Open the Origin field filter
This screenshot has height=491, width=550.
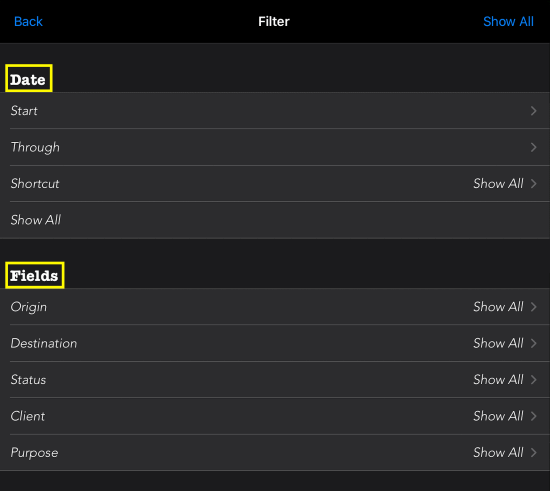(x=275, y=307)
